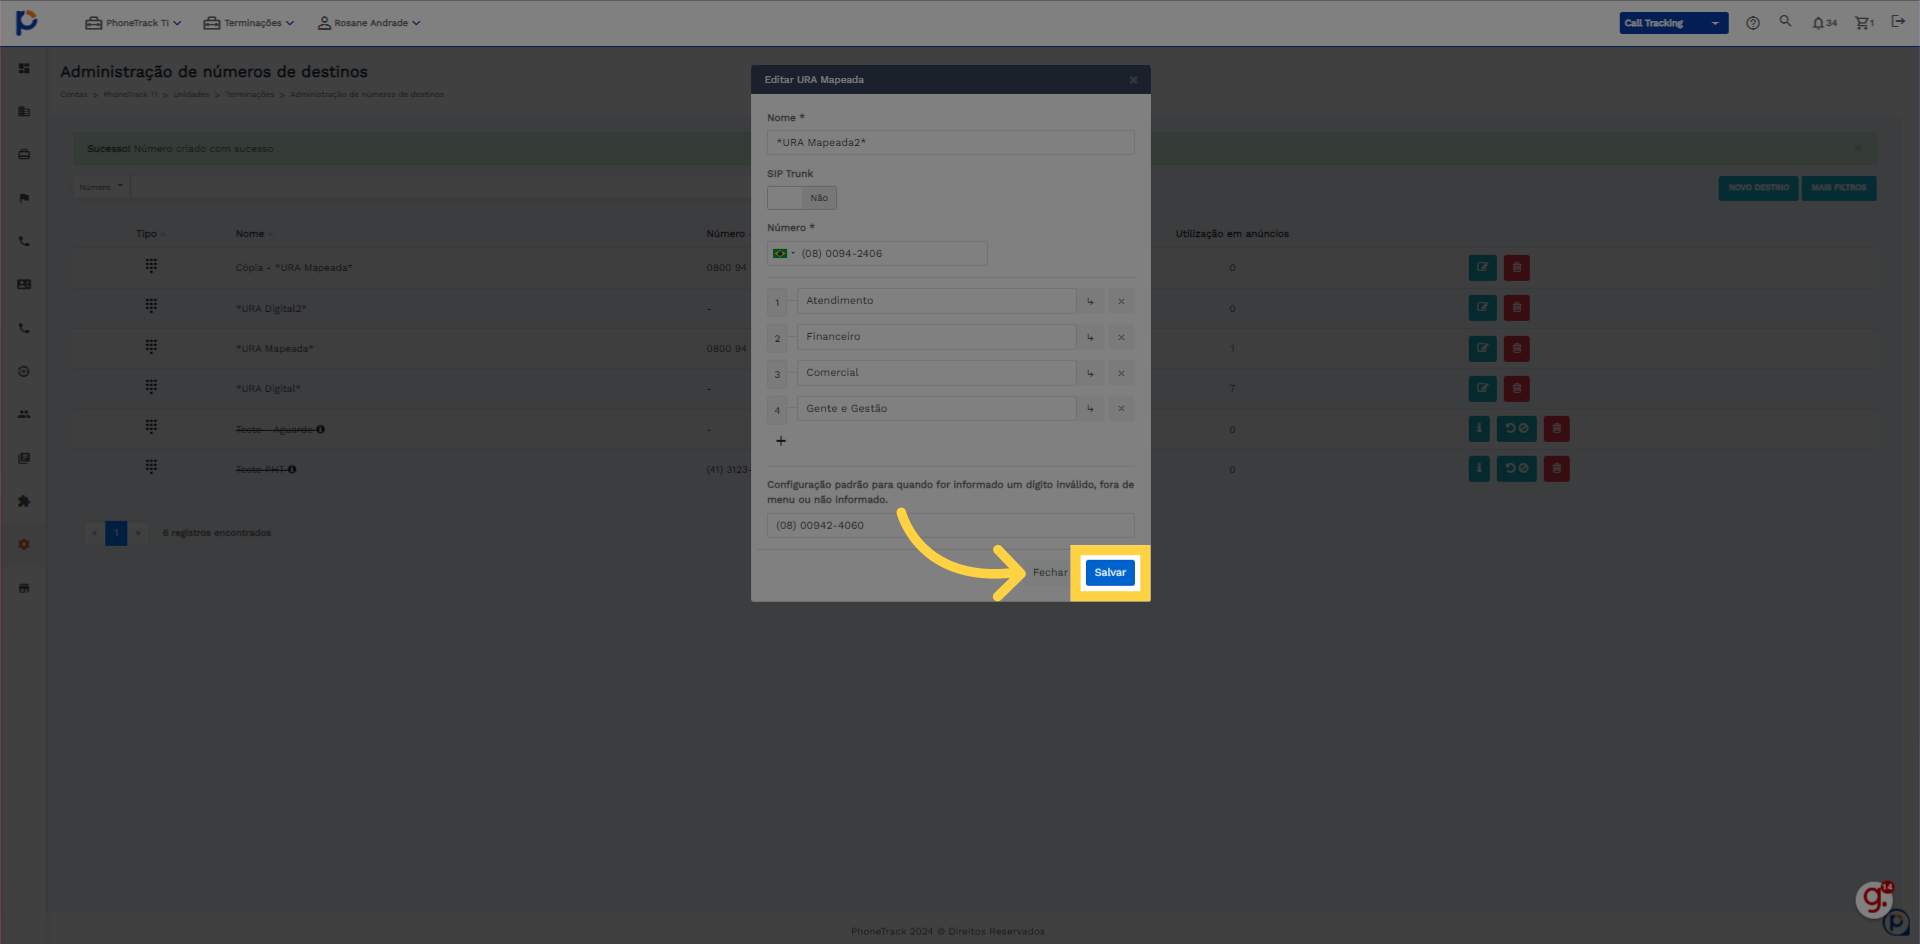Toggle the SIP Trunk switch
The width and height of the screenshot is (1920, 944).
coord(802,198)
